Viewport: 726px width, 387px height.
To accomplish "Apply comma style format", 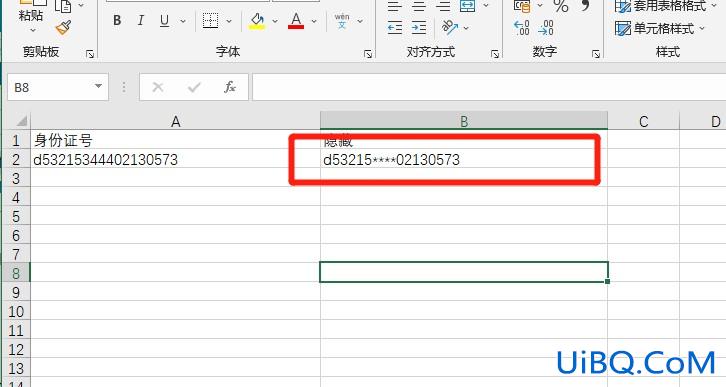I will [585, 6].
